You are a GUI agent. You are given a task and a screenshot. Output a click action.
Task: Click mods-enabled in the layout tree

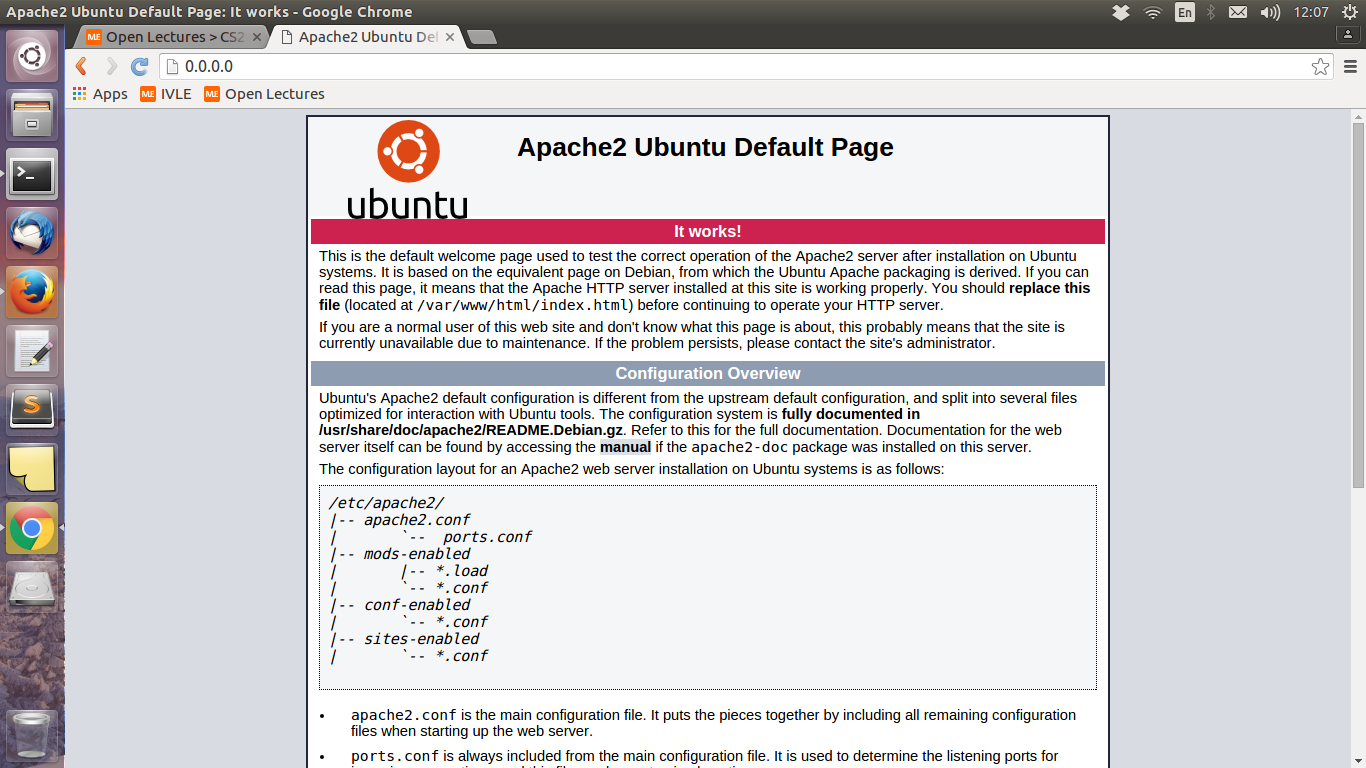tap(417, 554)
